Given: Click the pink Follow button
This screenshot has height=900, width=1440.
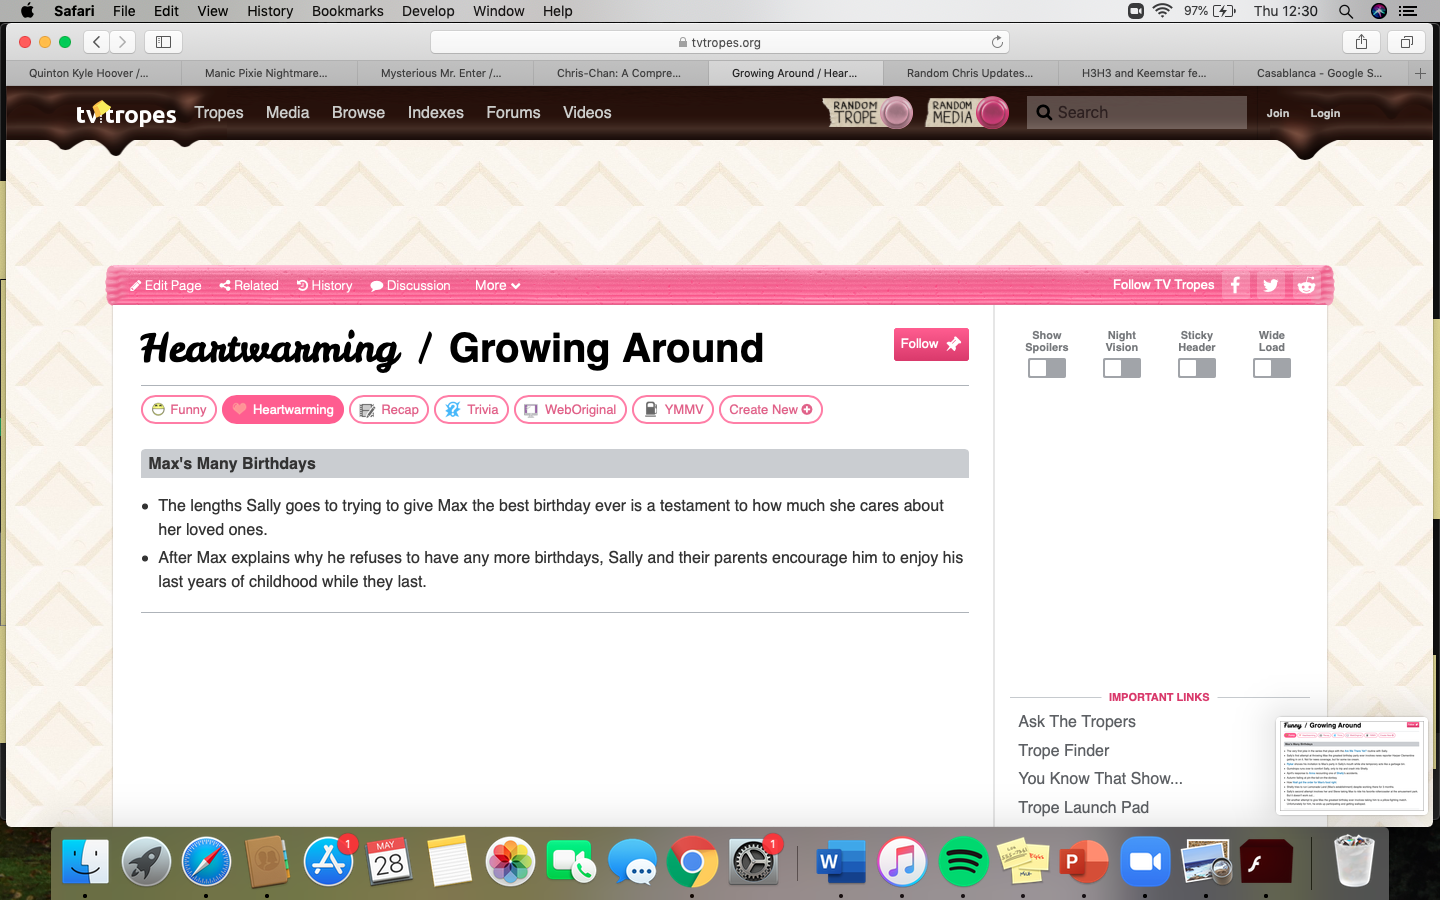Looking at the screenshot, I should (x=931, y=344).
